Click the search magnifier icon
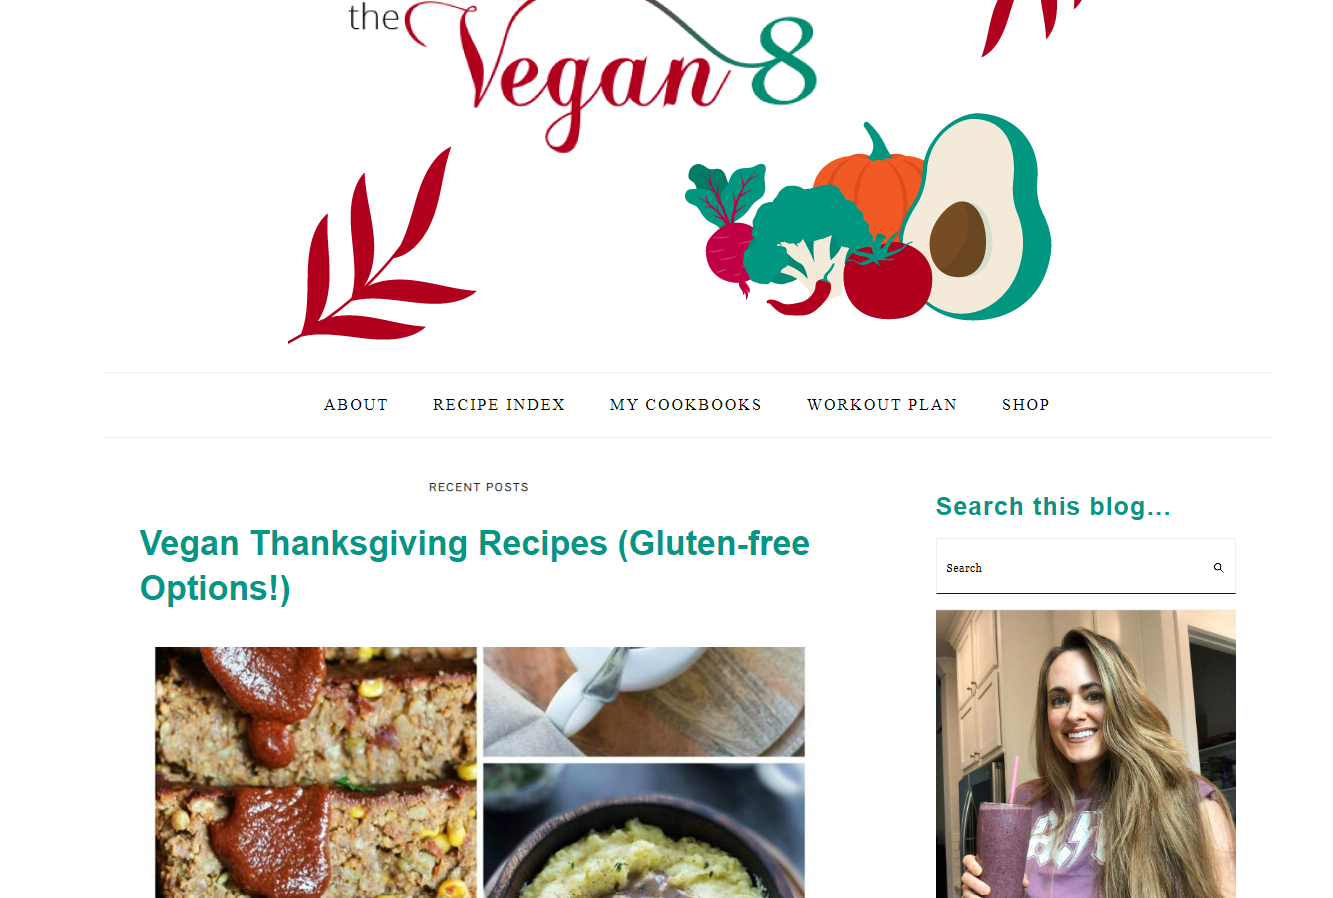1333x898 pixels. pos(1218,567)
